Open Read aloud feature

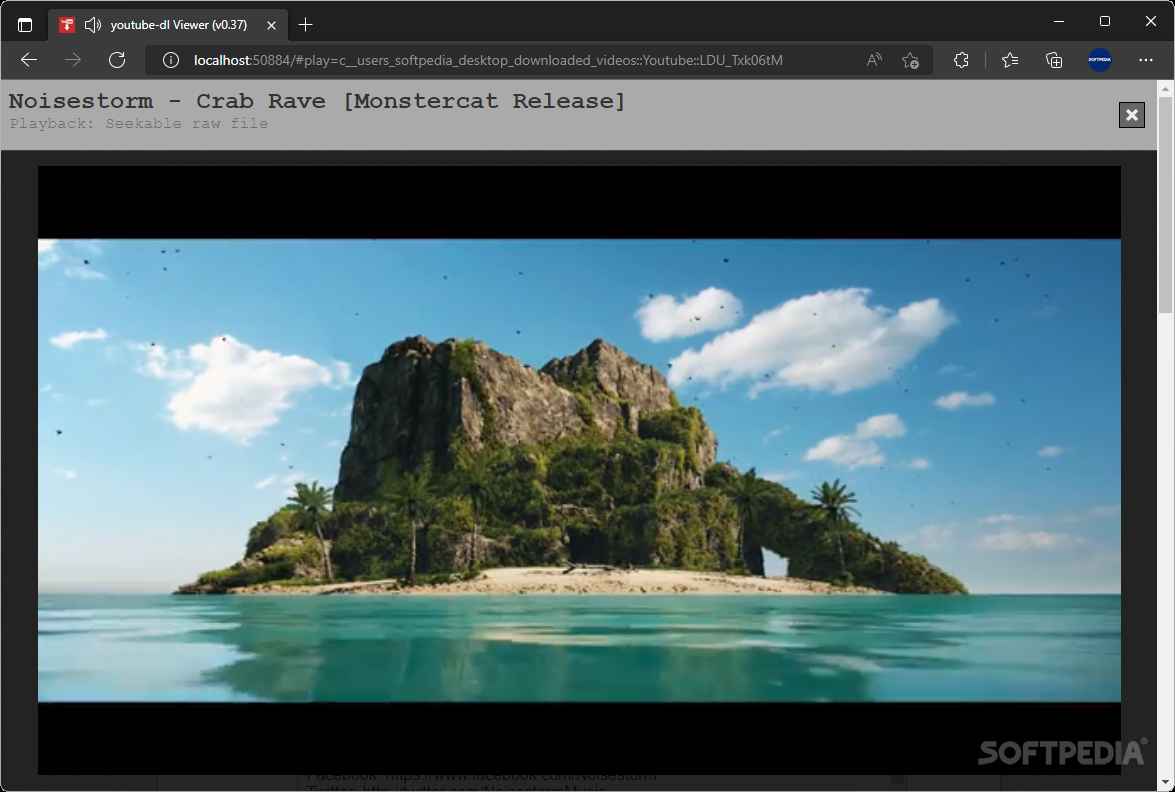(874, 60)
